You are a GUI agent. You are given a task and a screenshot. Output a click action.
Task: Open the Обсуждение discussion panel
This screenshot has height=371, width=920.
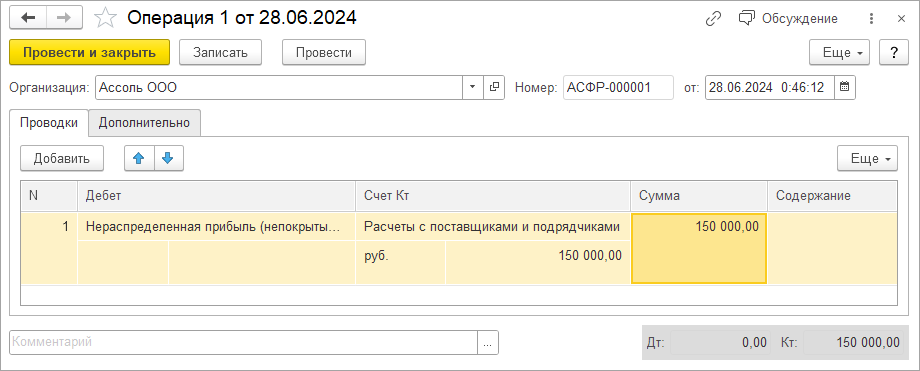788,19
